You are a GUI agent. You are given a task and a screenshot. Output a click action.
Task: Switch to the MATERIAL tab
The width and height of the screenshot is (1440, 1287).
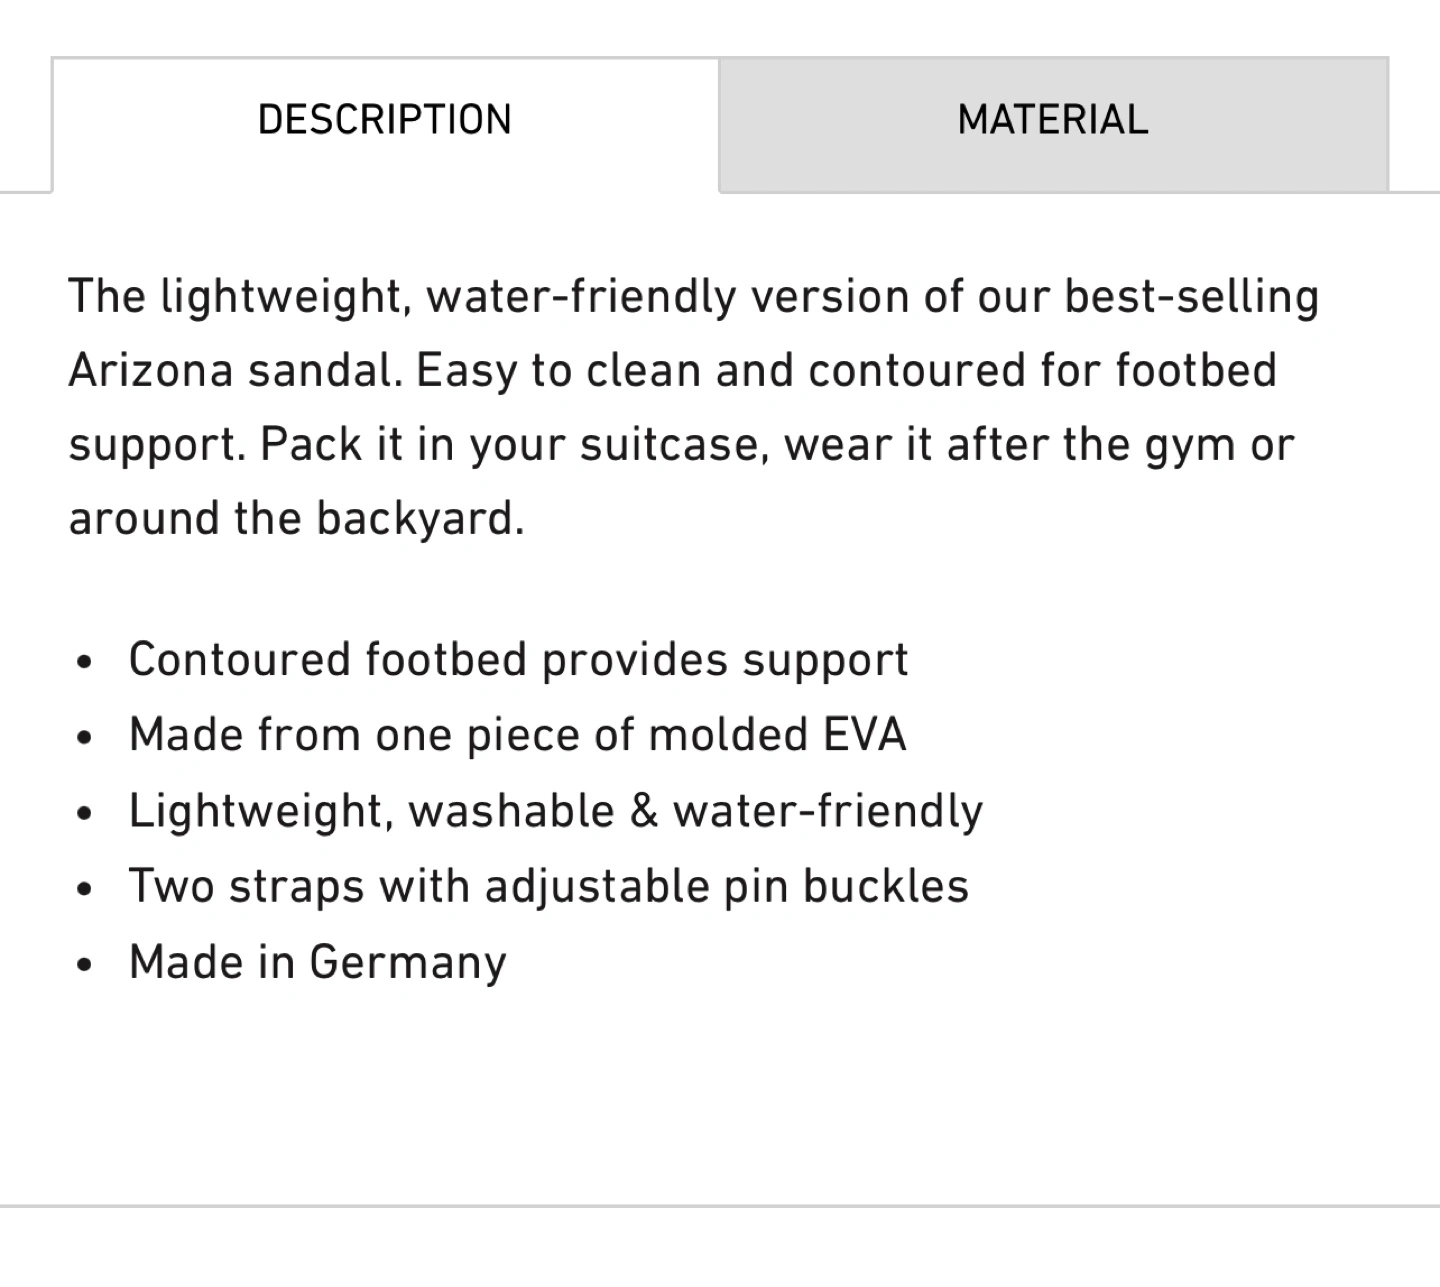pyautogui.click(x=1053, y=124)
